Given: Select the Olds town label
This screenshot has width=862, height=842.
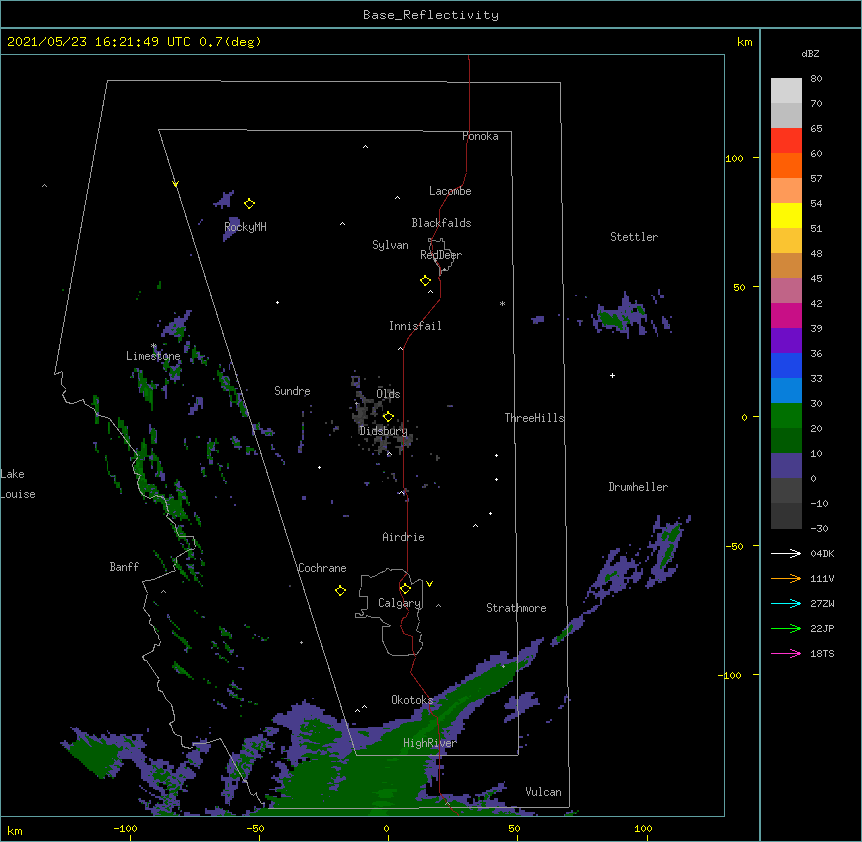Looking at the screenshot, I should pyautogui.click(x=388, y=394).
